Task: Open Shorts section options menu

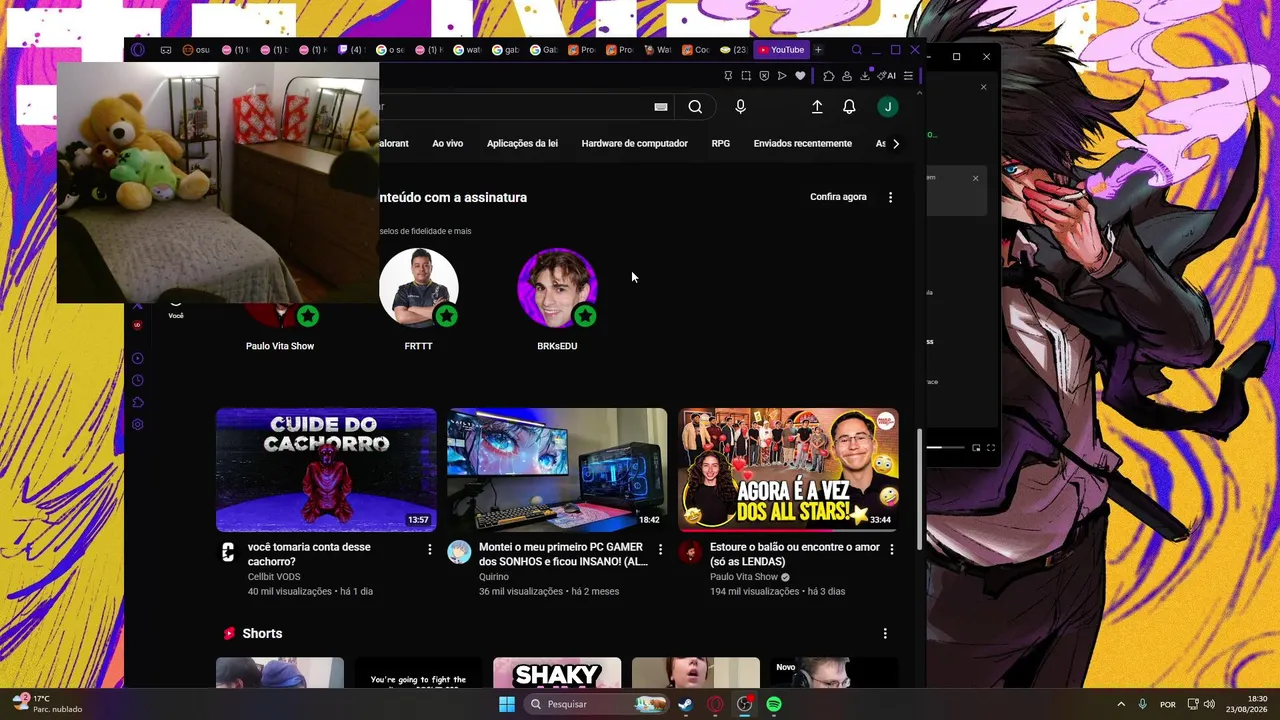Action: (885, 633)
